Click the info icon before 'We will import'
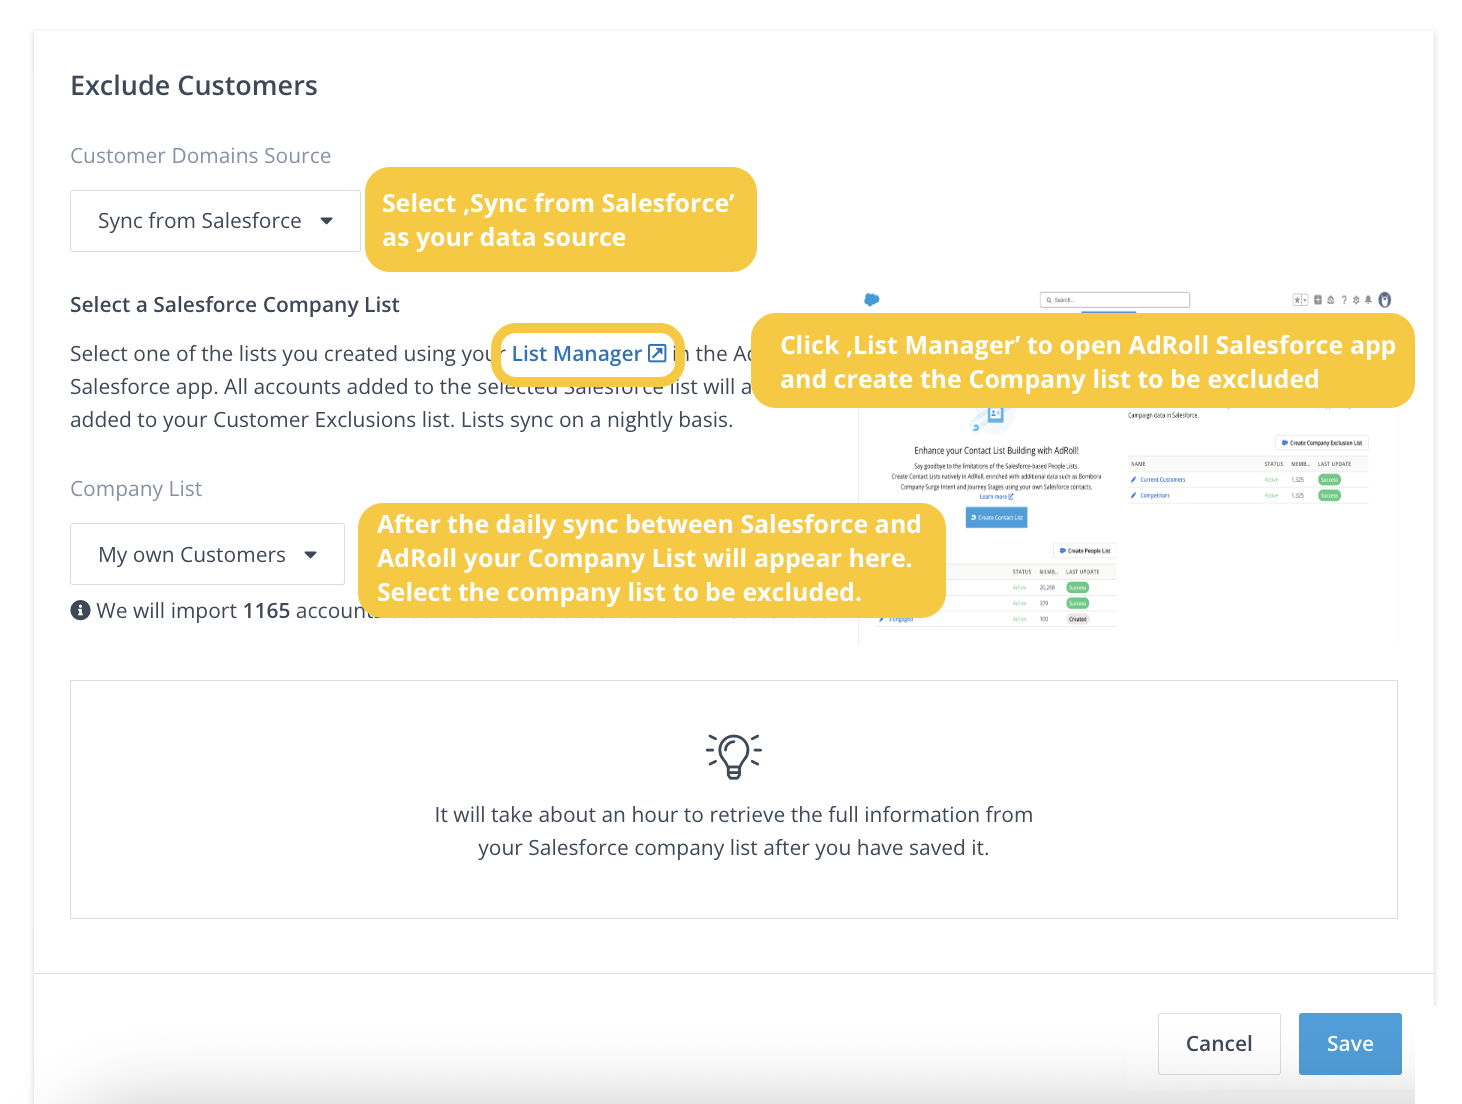 click(80, 610)
